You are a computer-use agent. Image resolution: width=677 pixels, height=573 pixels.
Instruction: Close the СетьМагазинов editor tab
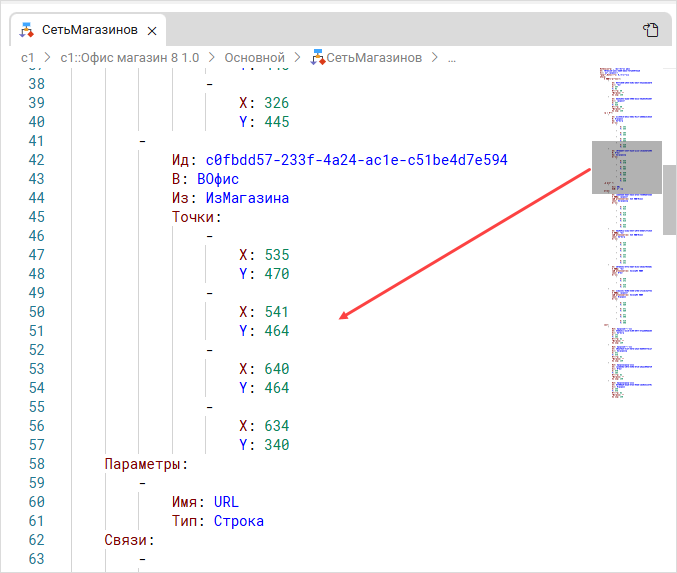[x=152, y=31]
